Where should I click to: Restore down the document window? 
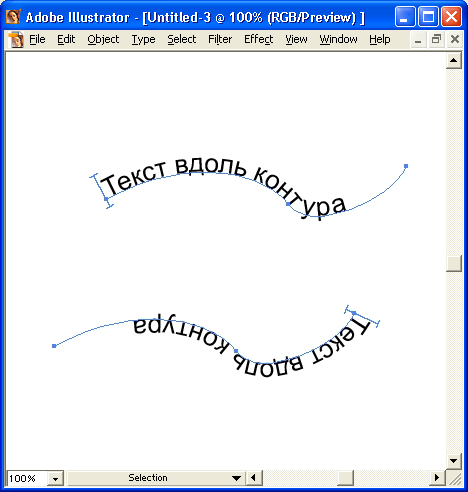[436, 39]
